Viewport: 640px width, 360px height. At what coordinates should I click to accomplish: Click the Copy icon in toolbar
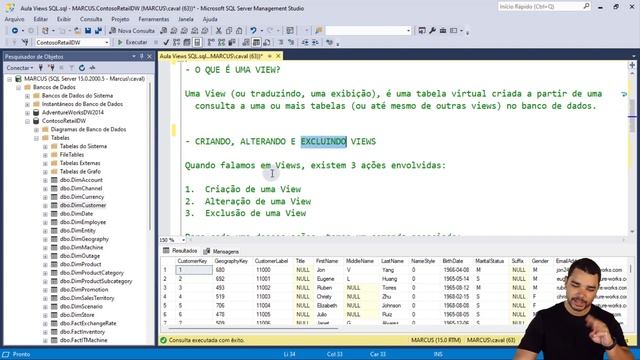(x=229, y=31)
